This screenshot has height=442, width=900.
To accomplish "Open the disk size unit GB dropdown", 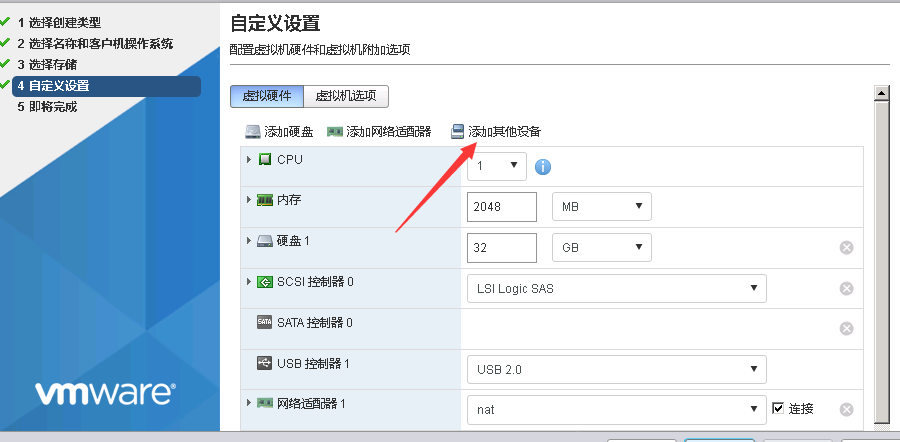I will pyautogui.click(x=602, y=247).
